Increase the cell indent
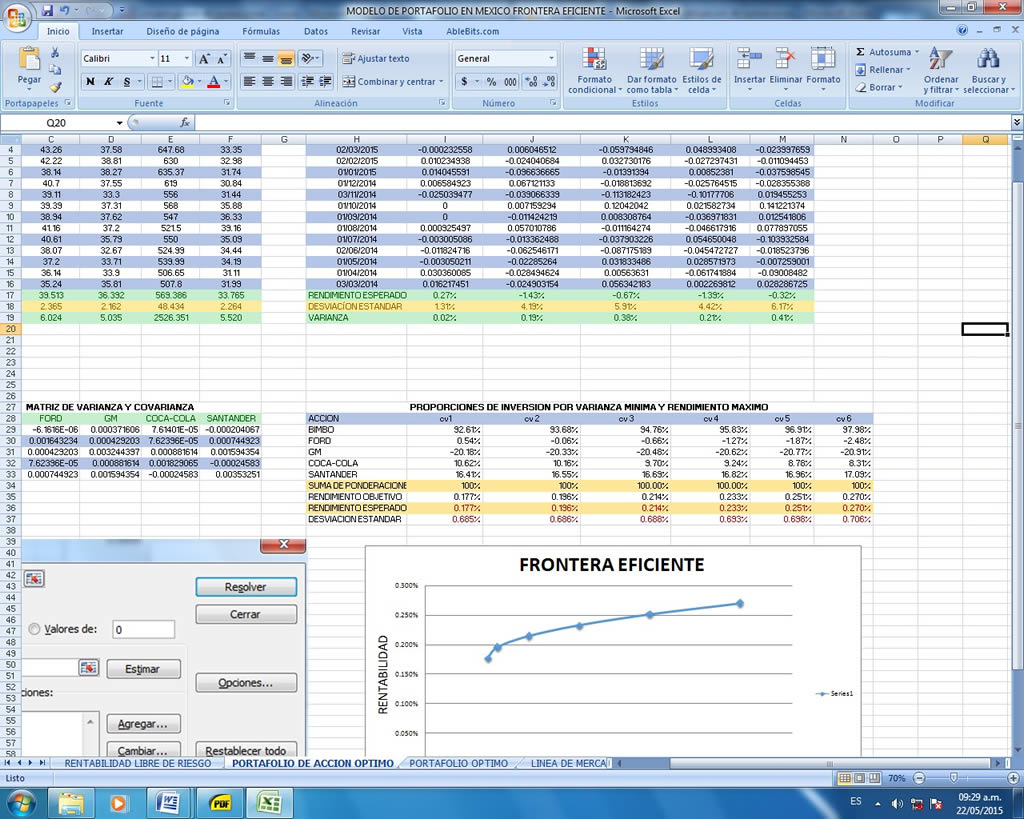The height and width of the screenshot is (819, 1024). pyautogui.click(x=326, y=82)
